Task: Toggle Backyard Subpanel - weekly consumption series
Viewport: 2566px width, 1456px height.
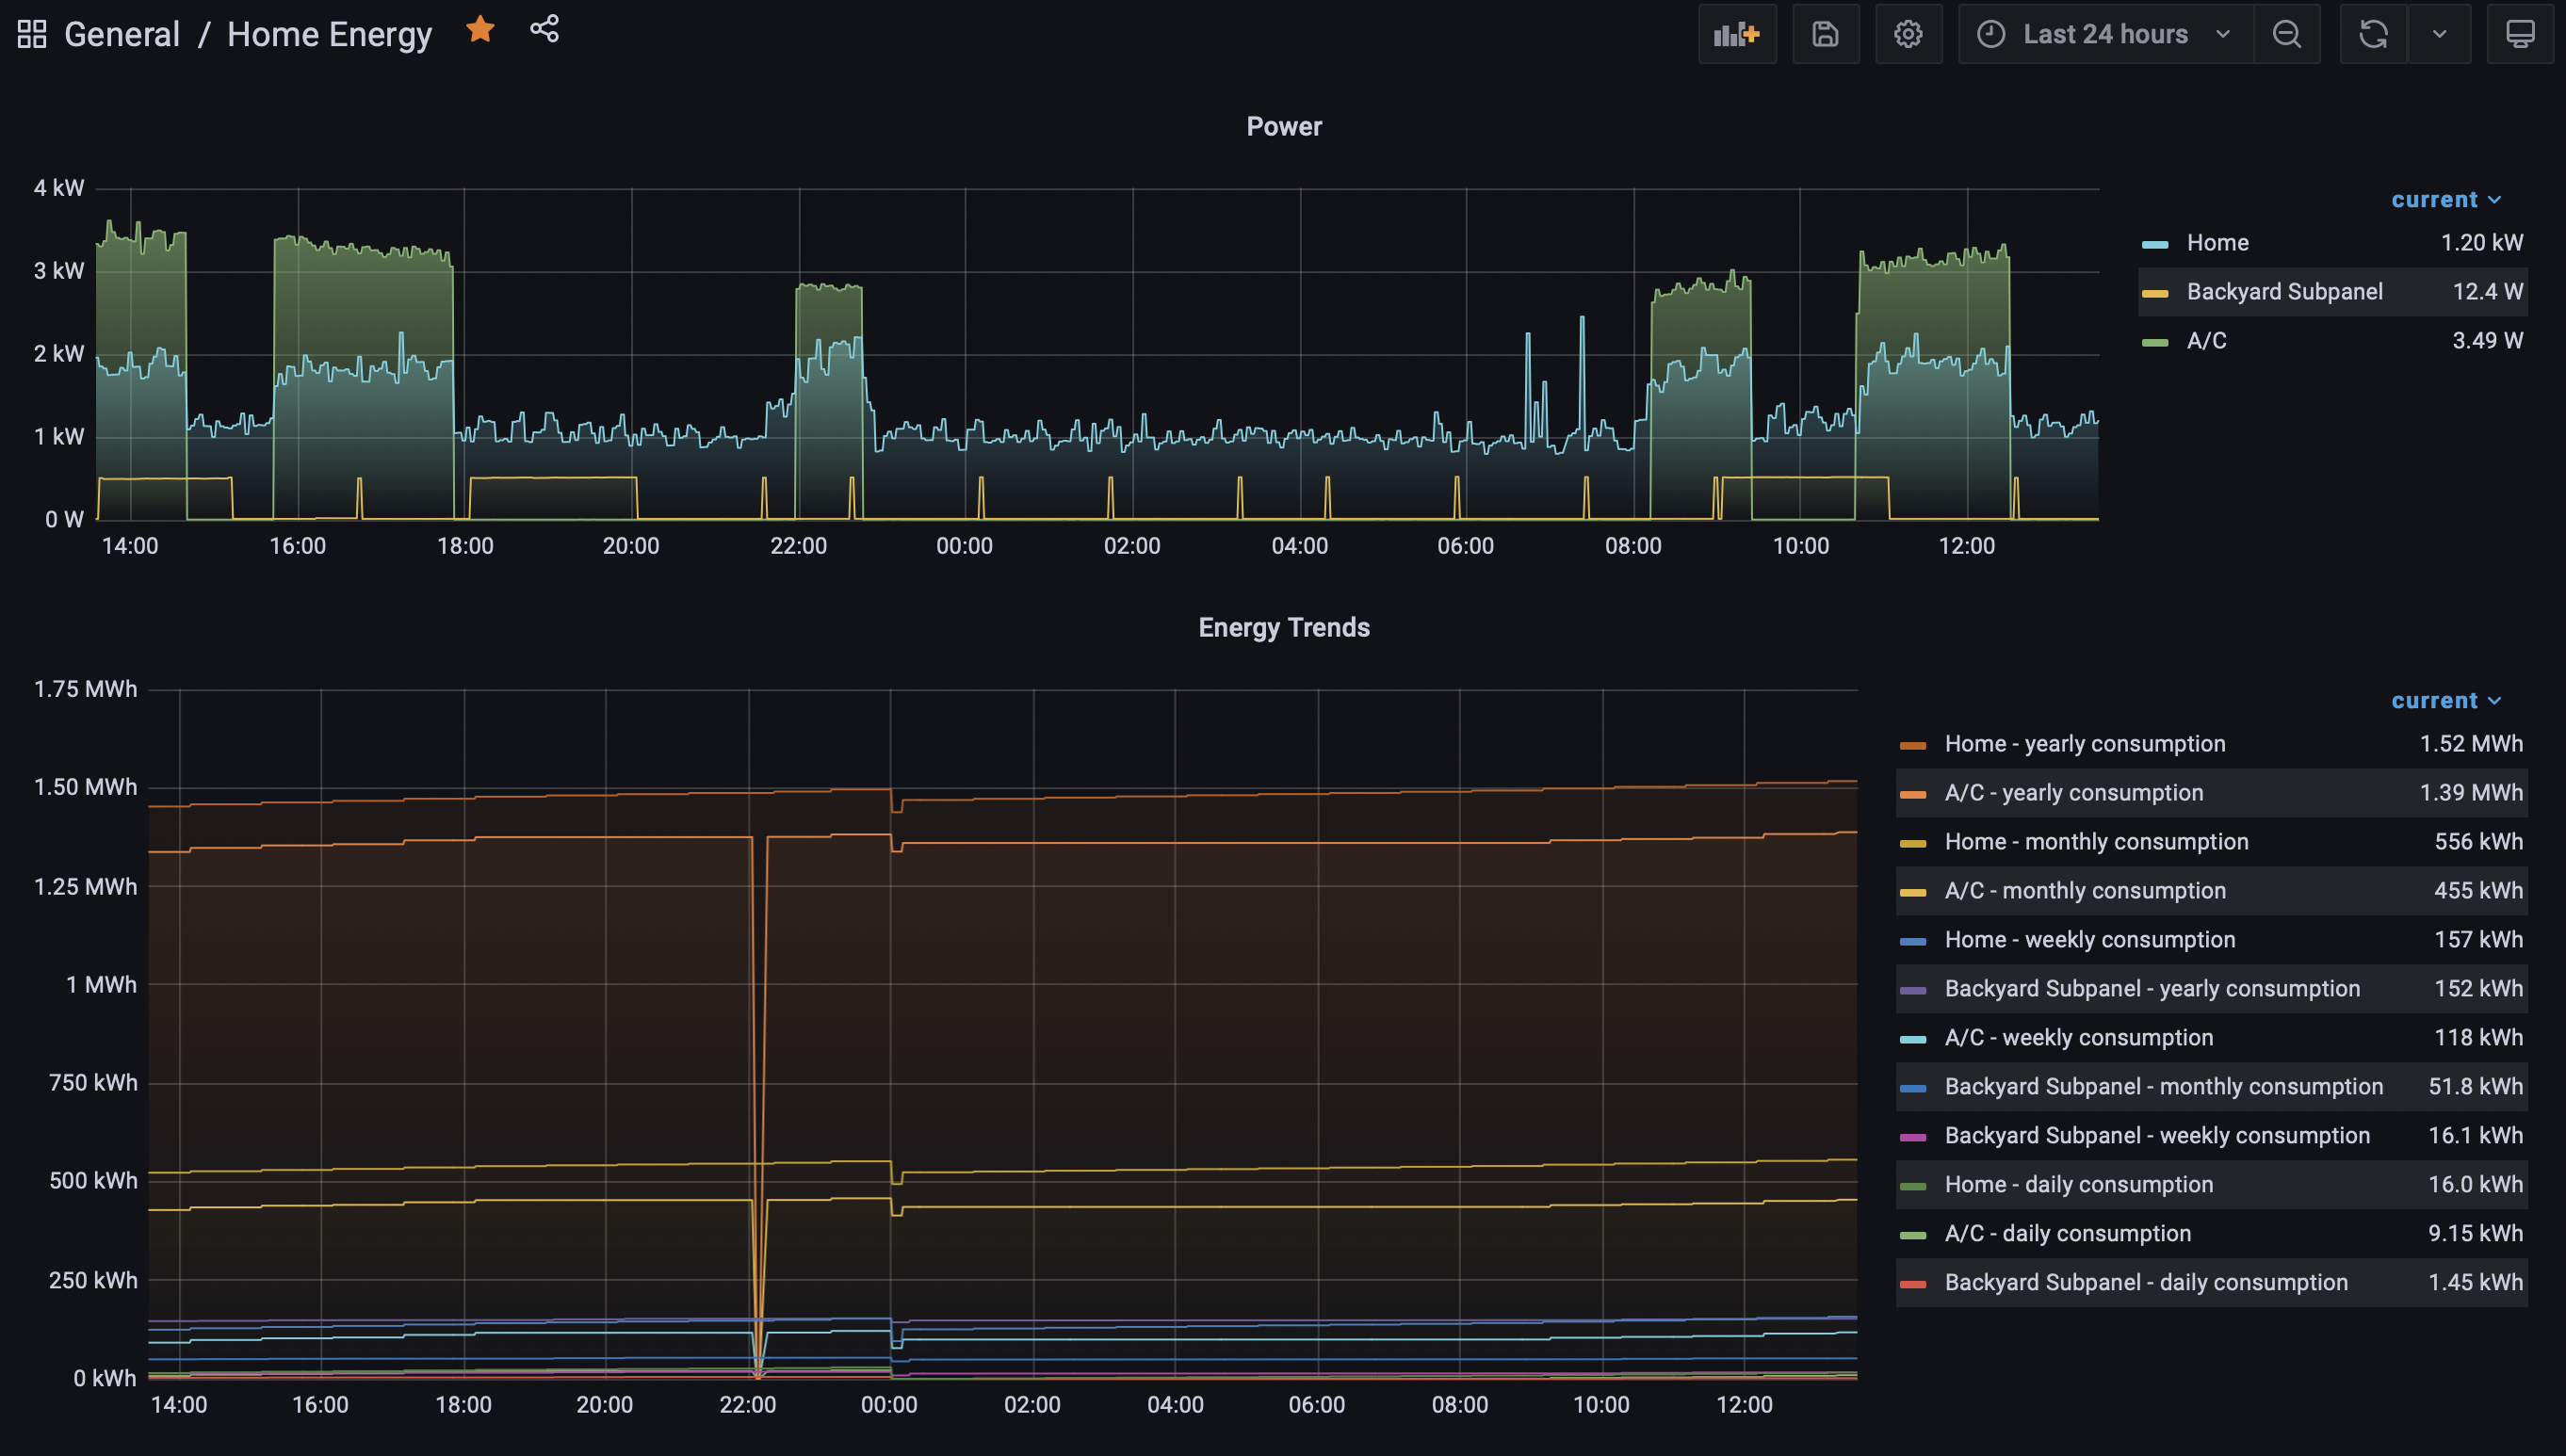Action: [x=2157, y=1136]
